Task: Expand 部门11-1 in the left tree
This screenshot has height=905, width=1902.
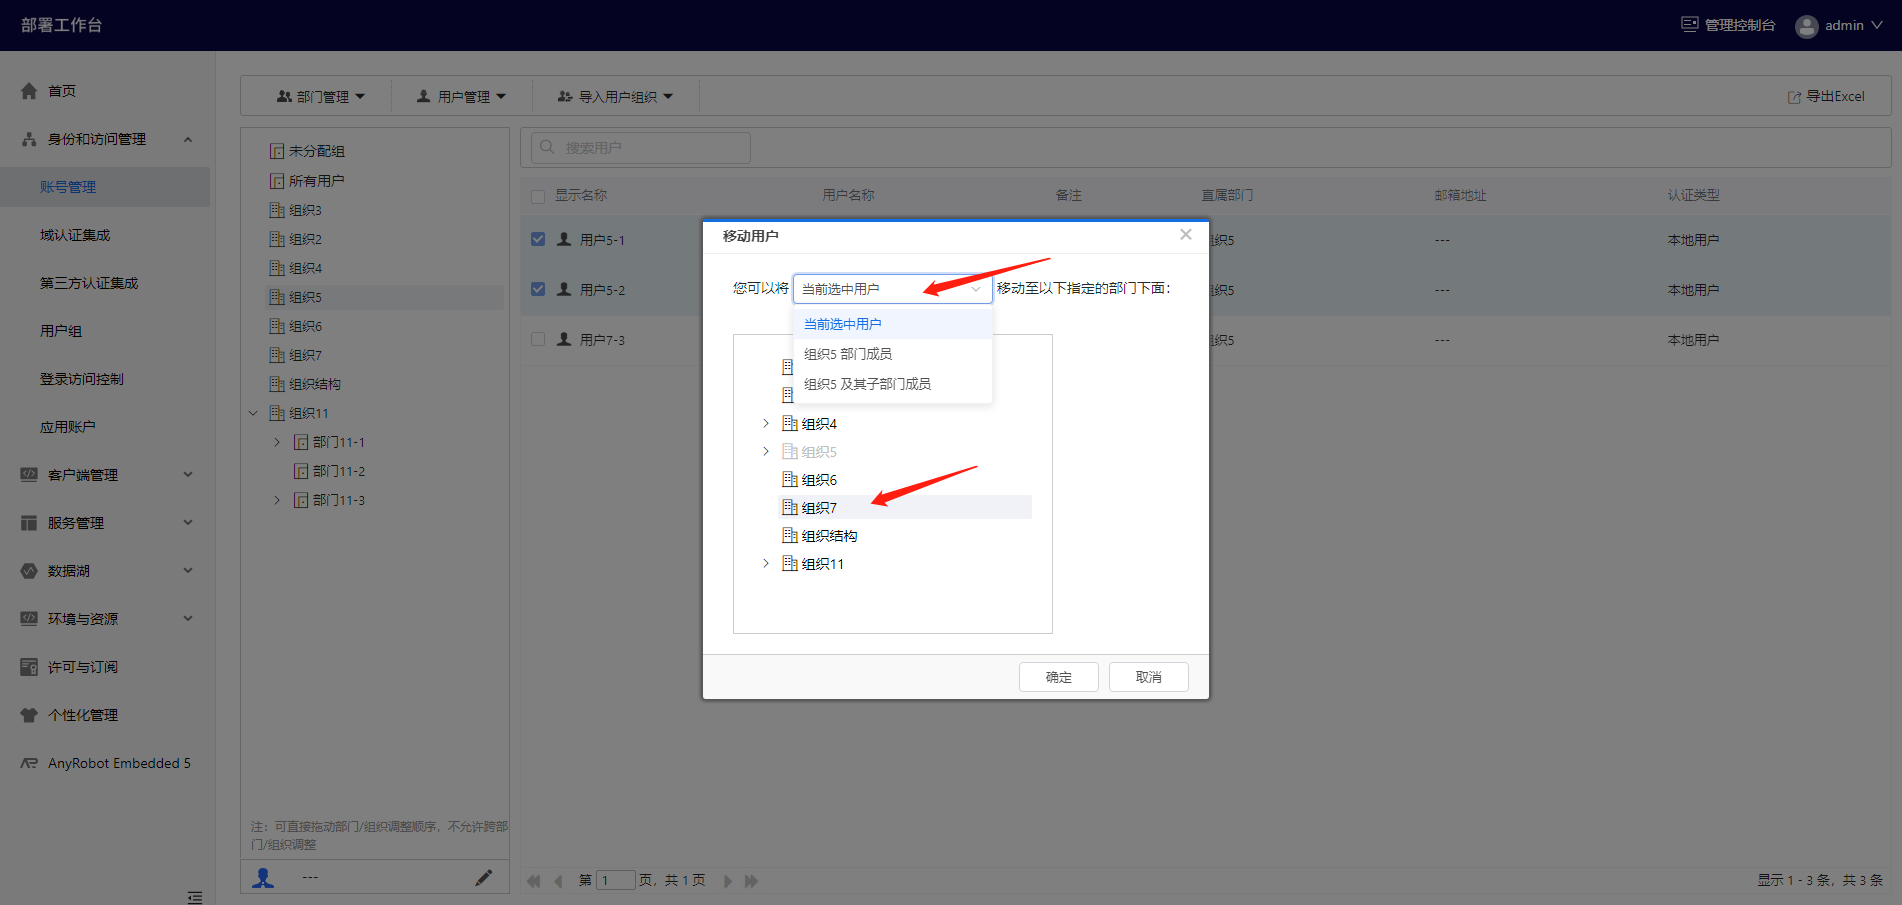Action: (278, 442)
